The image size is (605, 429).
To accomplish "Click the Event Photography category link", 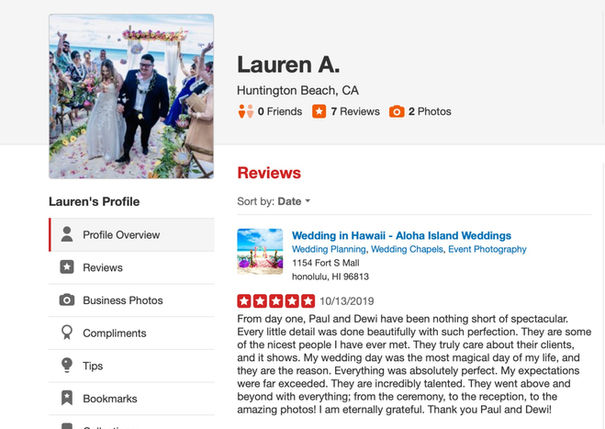I will 487,249.
